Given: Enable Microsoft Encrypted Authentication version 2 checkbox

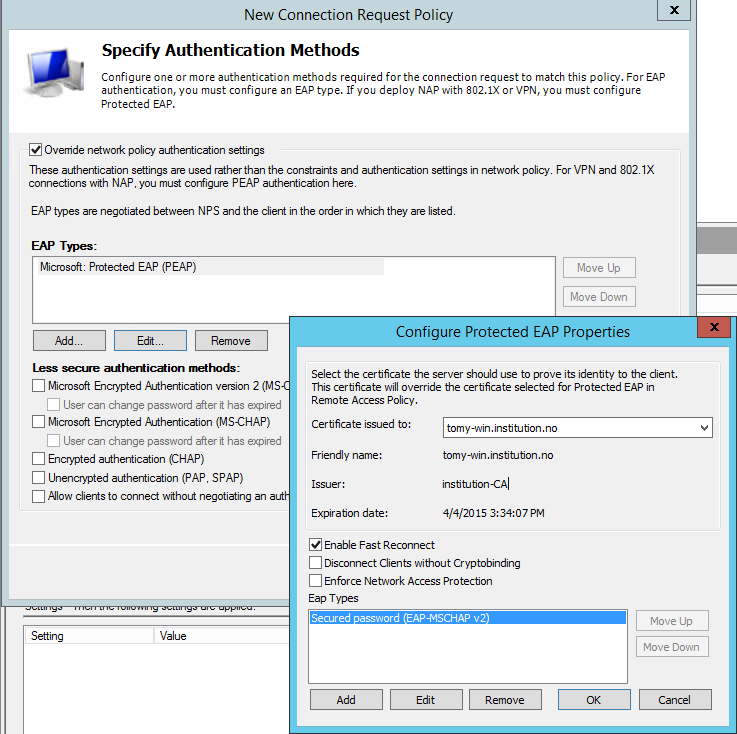Looking at the screenshot, I should click(x=39, y=386).
